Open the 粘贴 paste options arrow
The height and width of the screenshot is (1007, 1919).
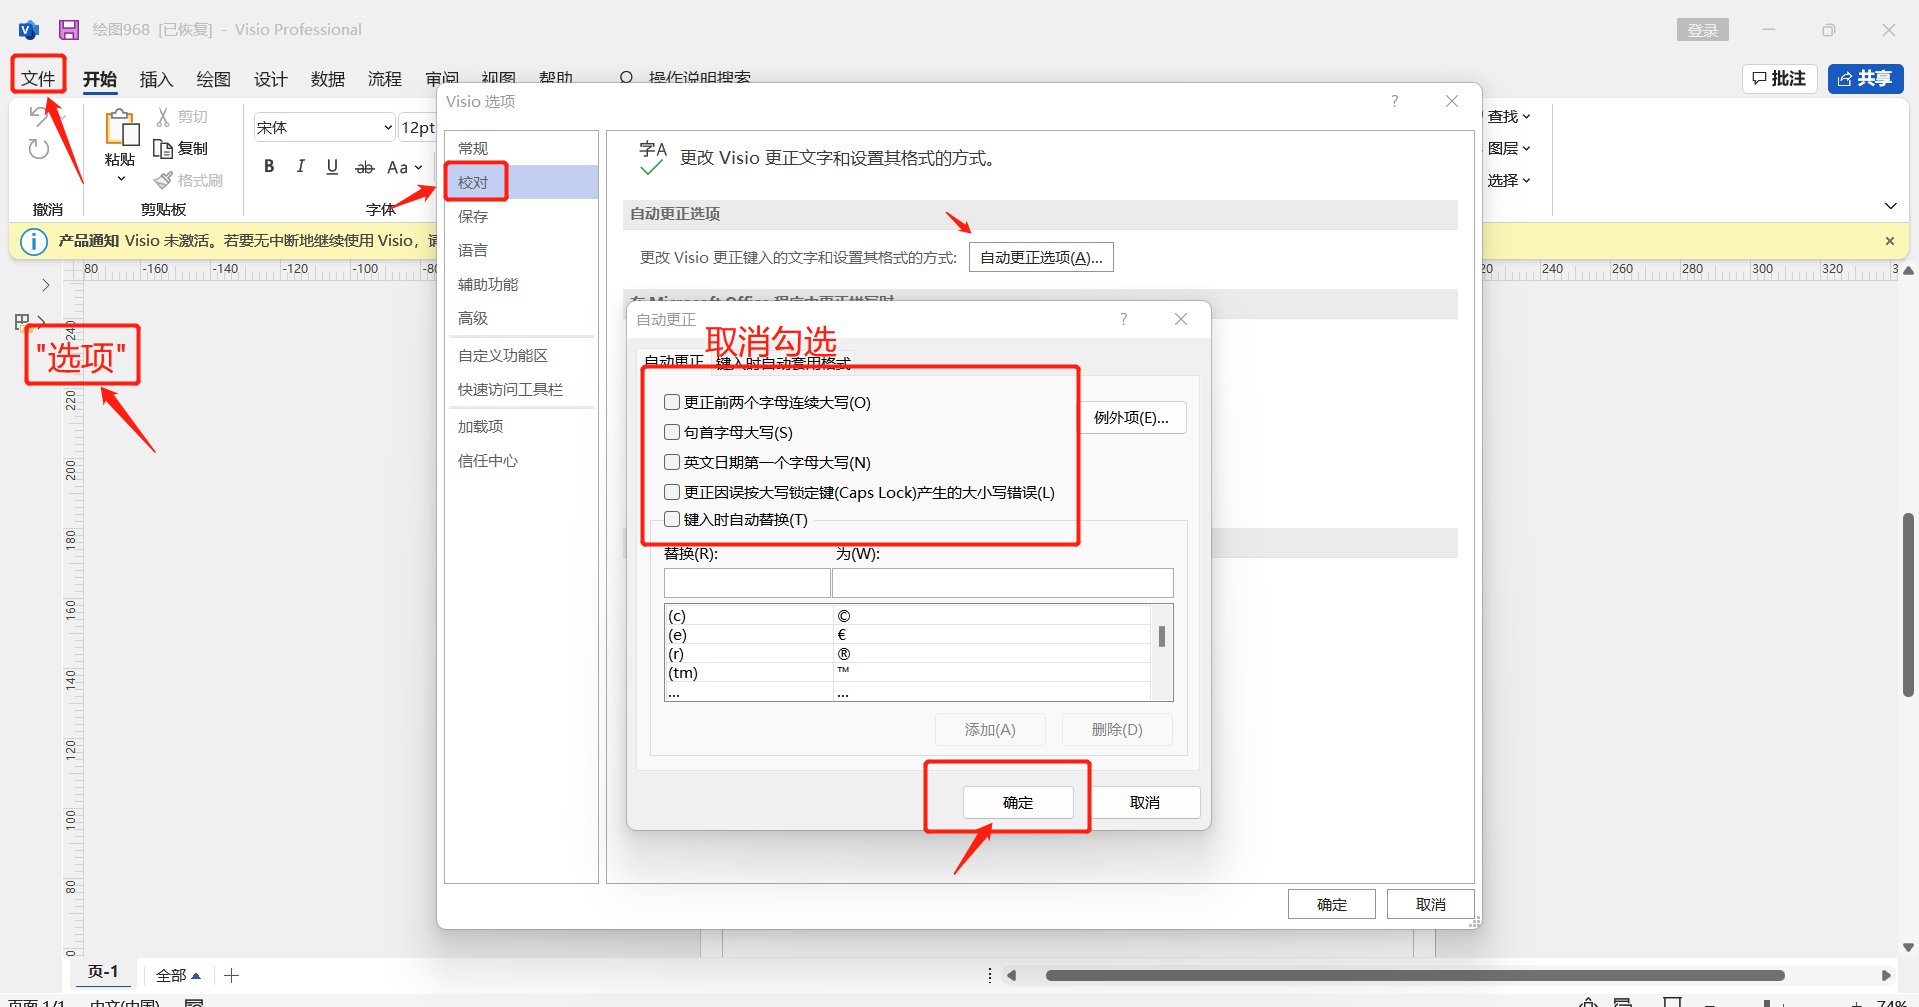pos(121,179)
